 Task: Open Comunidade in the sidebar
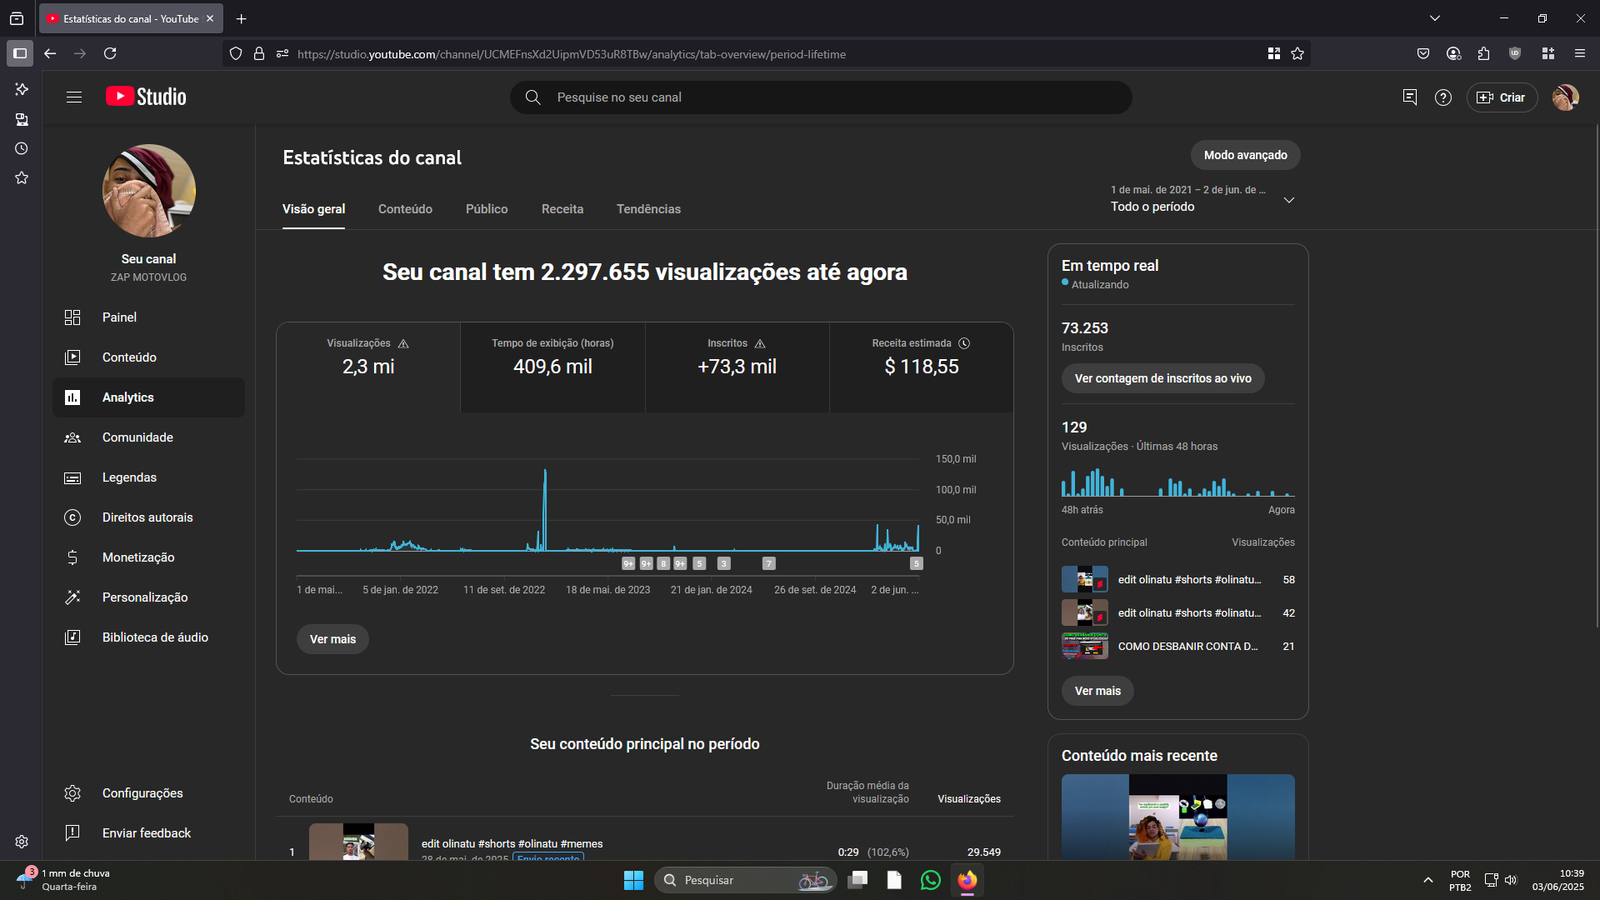148,437
